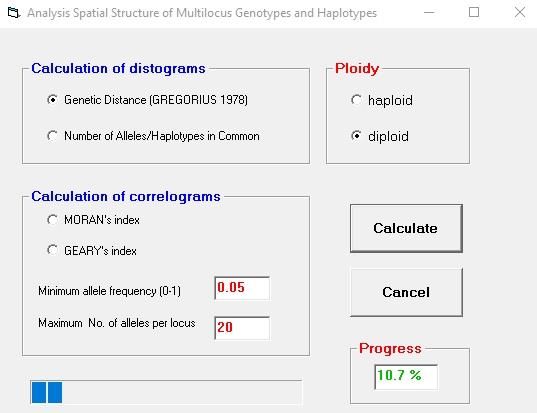Focus the Minimum allele frequency field
The image size is (537, 413).
242,288
